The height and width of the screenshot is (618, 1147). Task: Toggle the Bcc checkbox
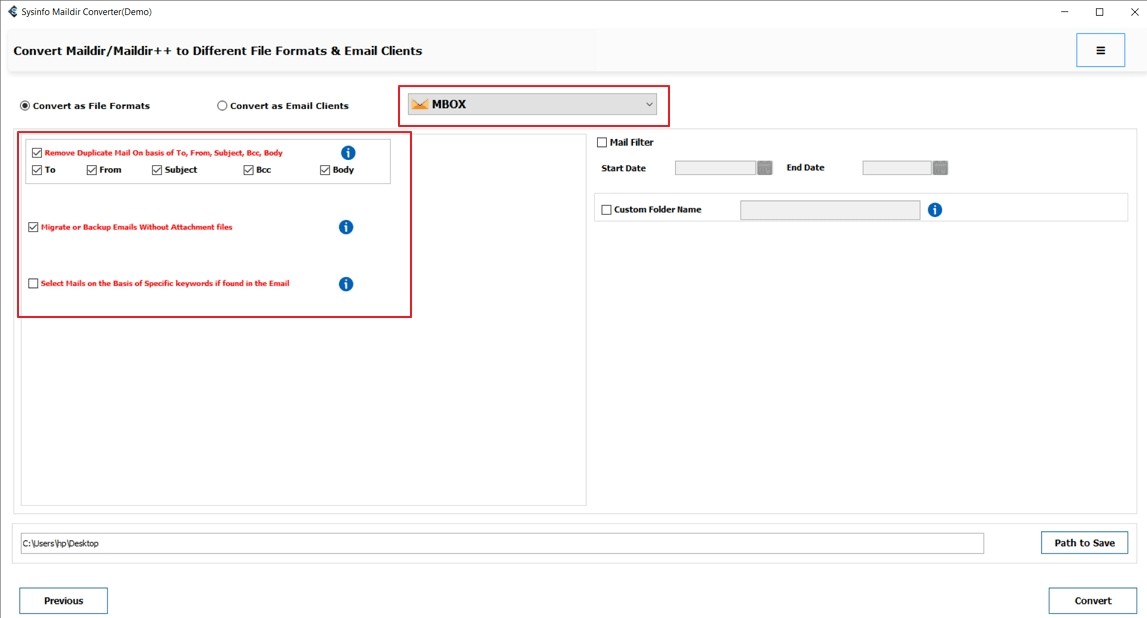pyautogui.click(x=249, y=170)
